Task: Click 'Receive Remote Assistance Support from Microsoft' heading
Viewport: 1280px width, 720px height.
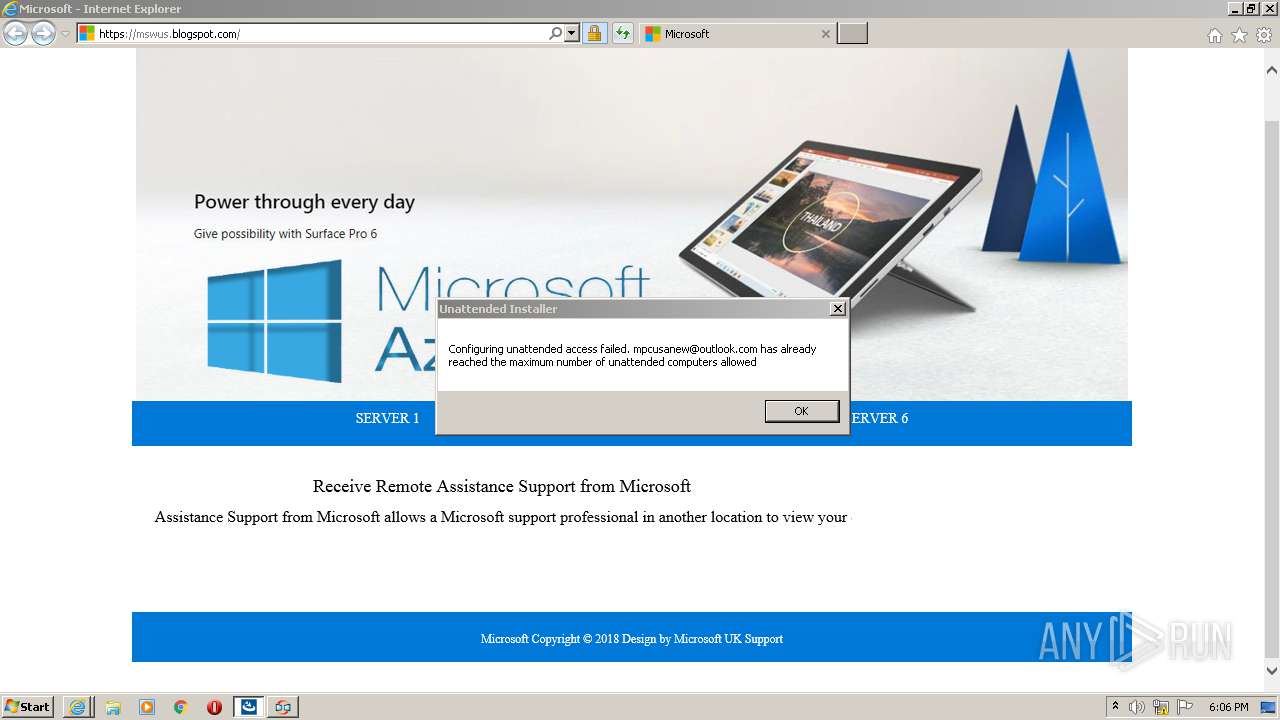Action: [502, 486]
